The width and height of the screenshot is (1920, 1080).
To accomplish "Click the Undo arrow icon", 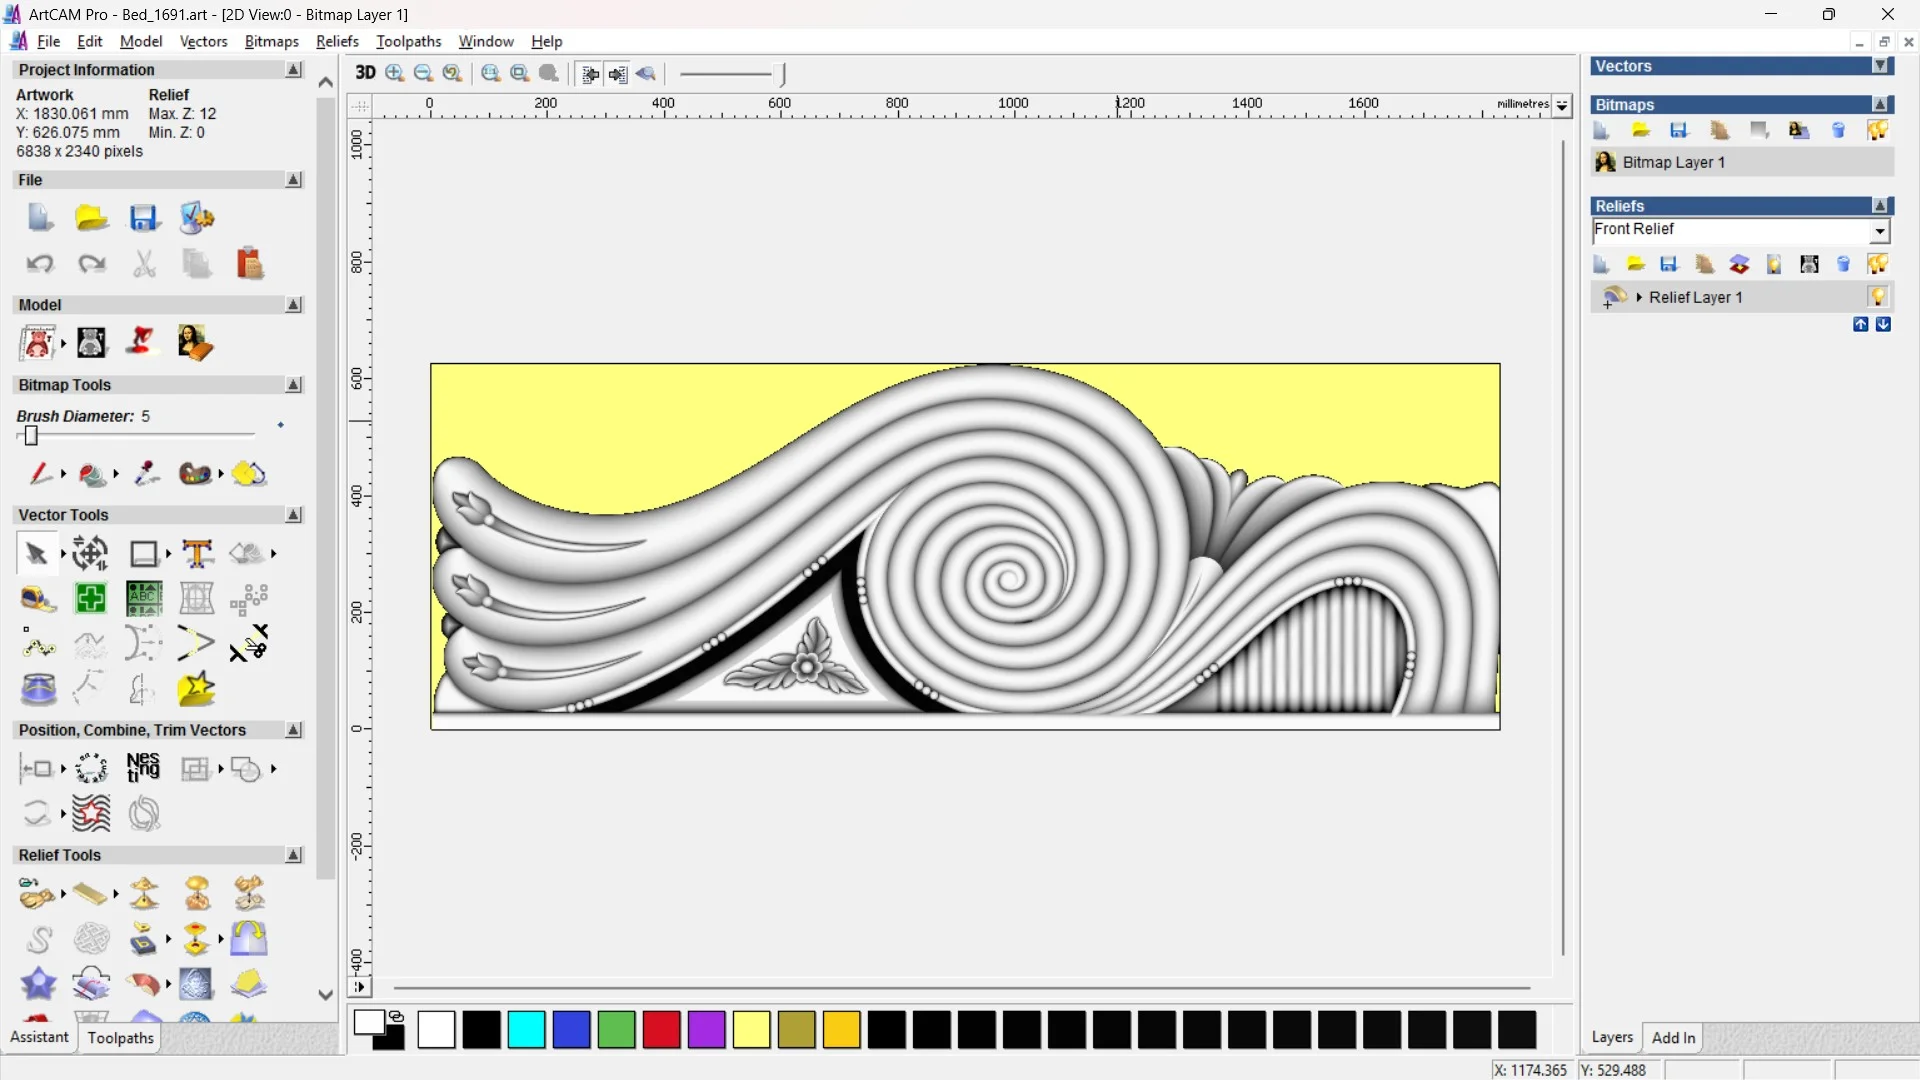I will 40,264.
